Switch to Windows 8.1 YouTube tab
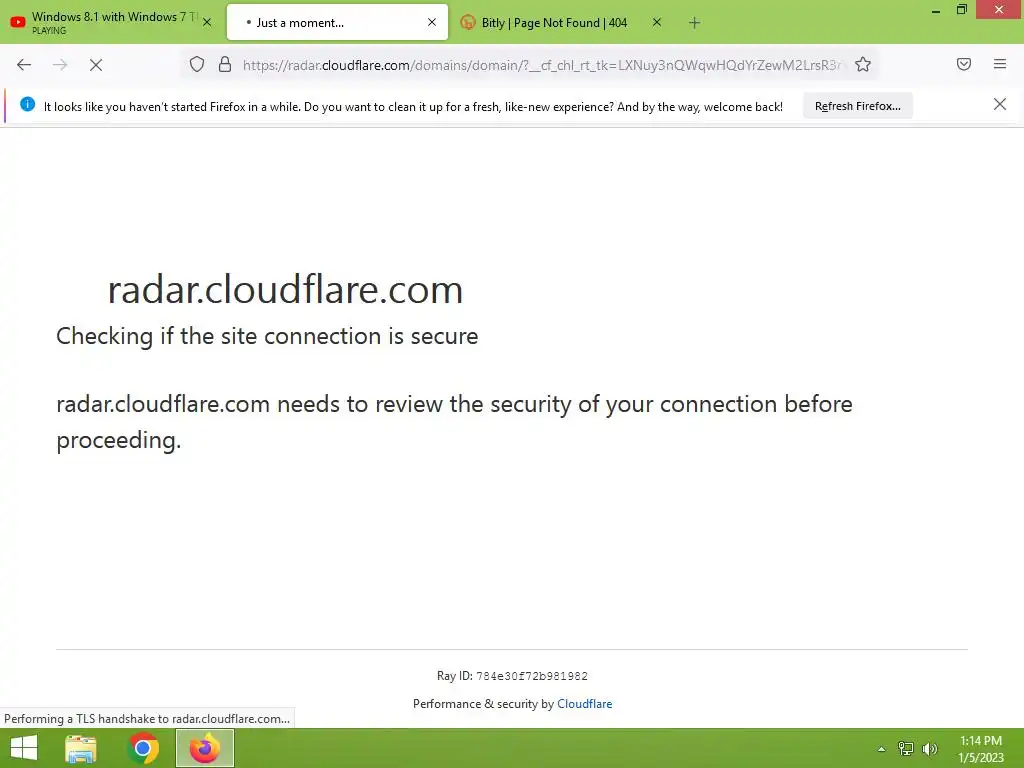This screenshot has width=1024, height=768. coord(112,22)
